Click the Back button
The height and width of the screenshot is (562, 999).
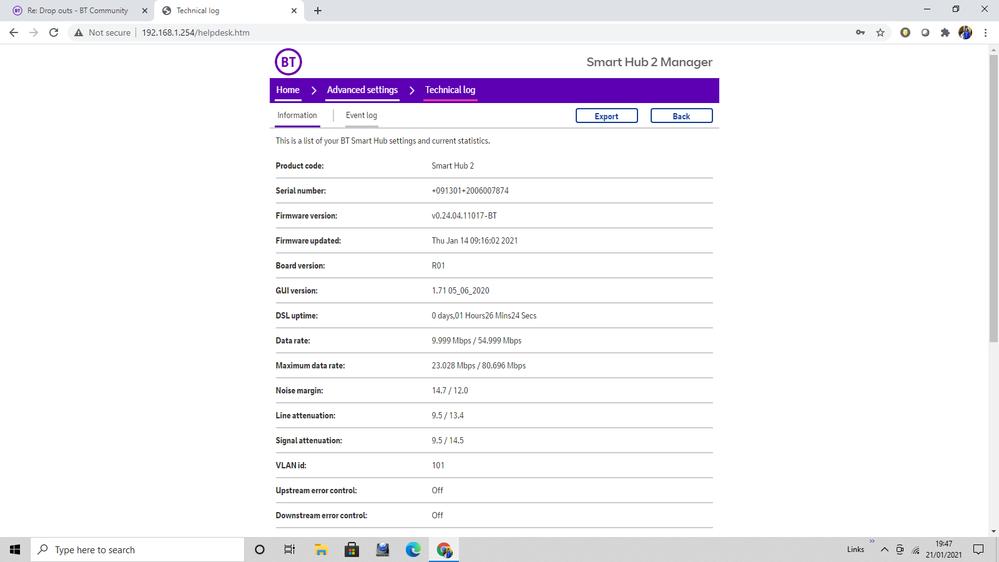coord(681,116)
